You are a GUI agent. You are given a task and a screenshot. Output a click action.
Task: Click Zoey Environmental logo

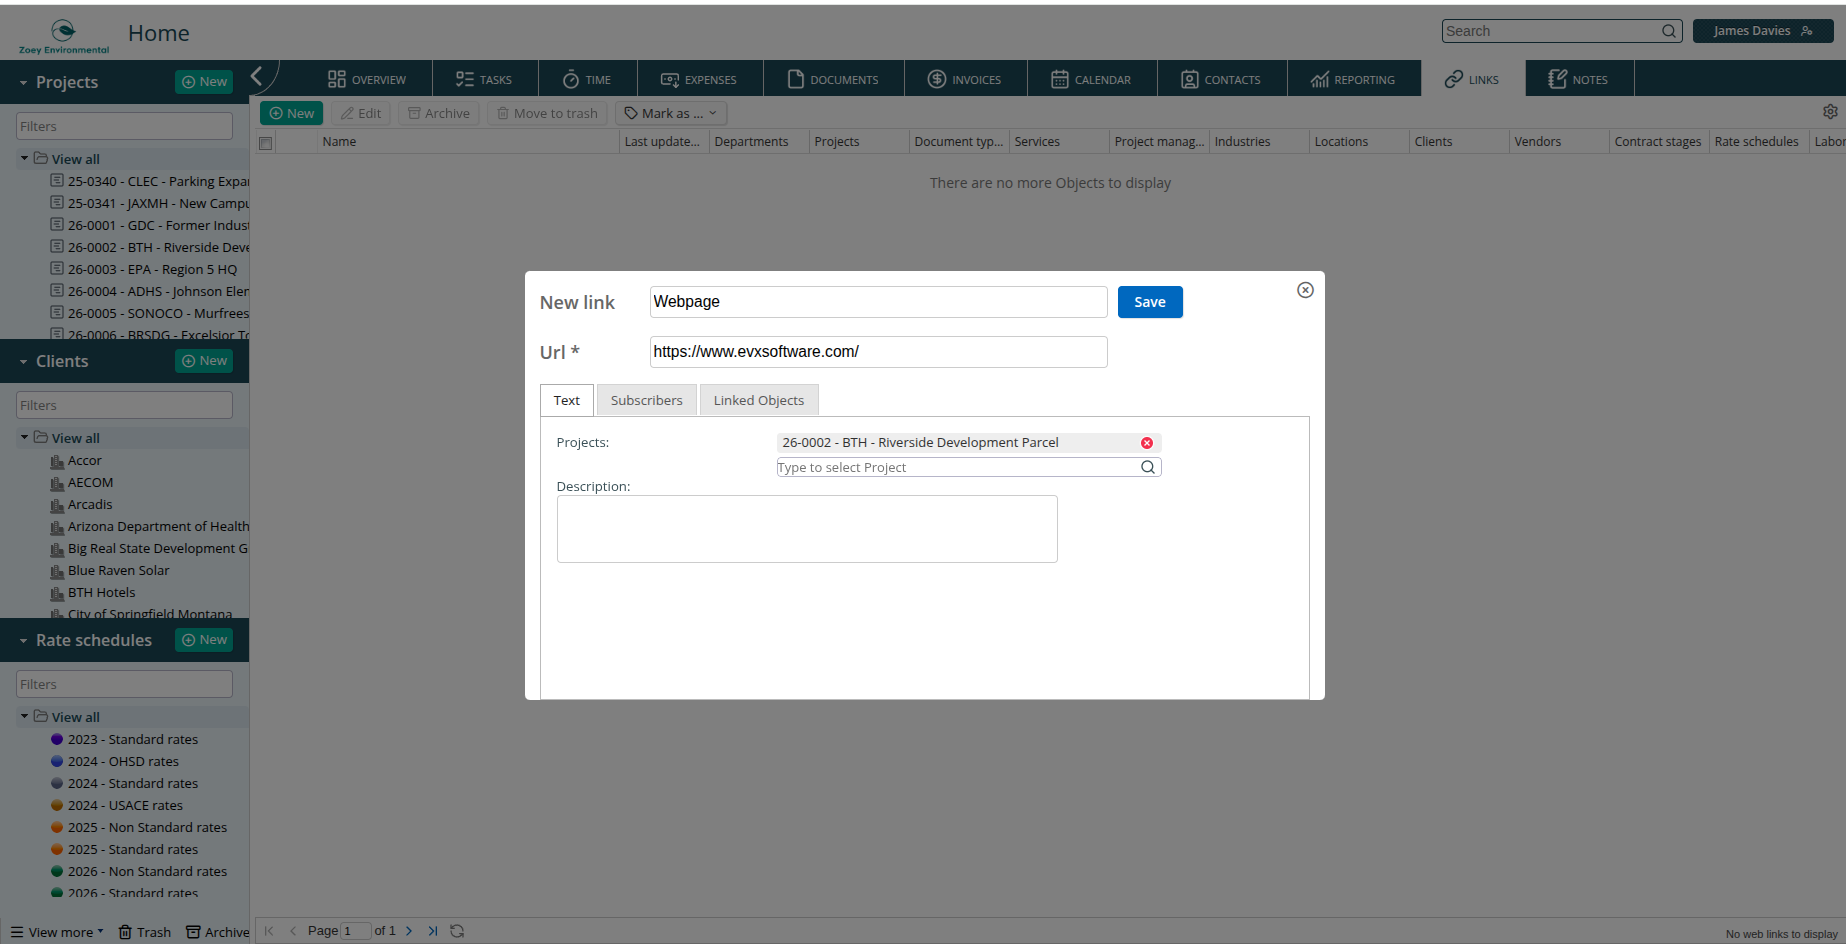64,36
